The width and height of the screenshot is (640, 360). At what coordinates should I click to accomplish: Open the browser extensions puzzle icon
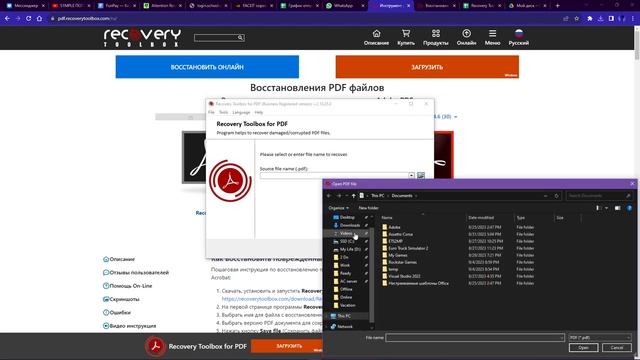(x=589, y=18)
